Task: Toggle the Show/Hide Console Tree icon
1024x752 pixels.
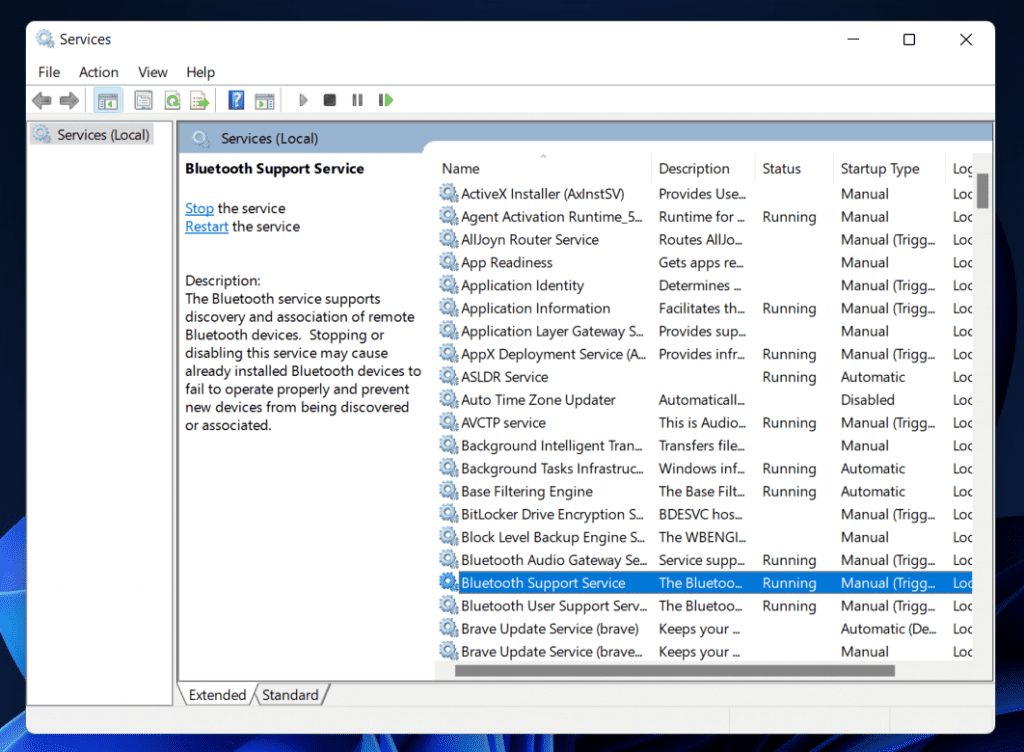Action: point(107,99)
